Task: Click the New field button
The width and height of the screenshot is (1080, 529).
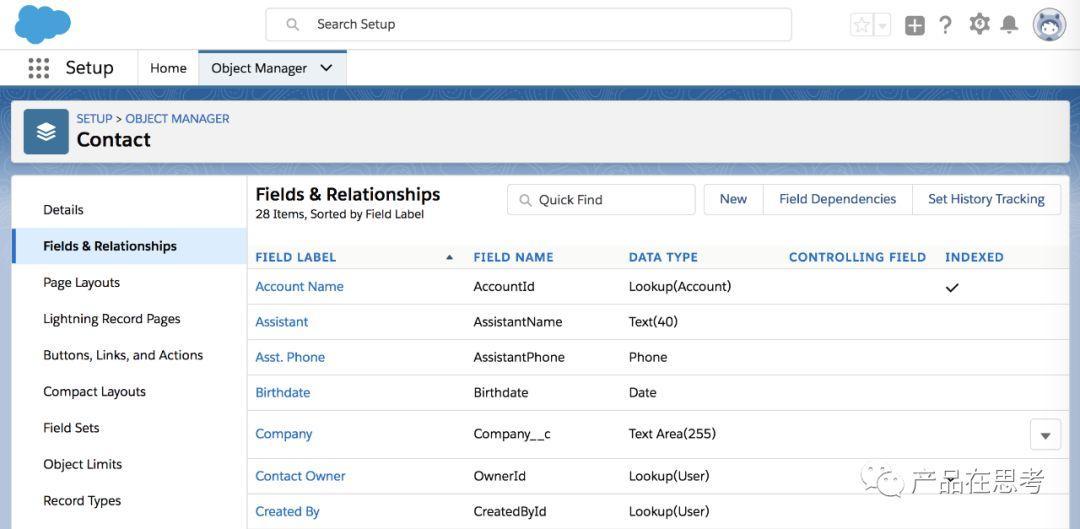Action: tap(734, 199)
